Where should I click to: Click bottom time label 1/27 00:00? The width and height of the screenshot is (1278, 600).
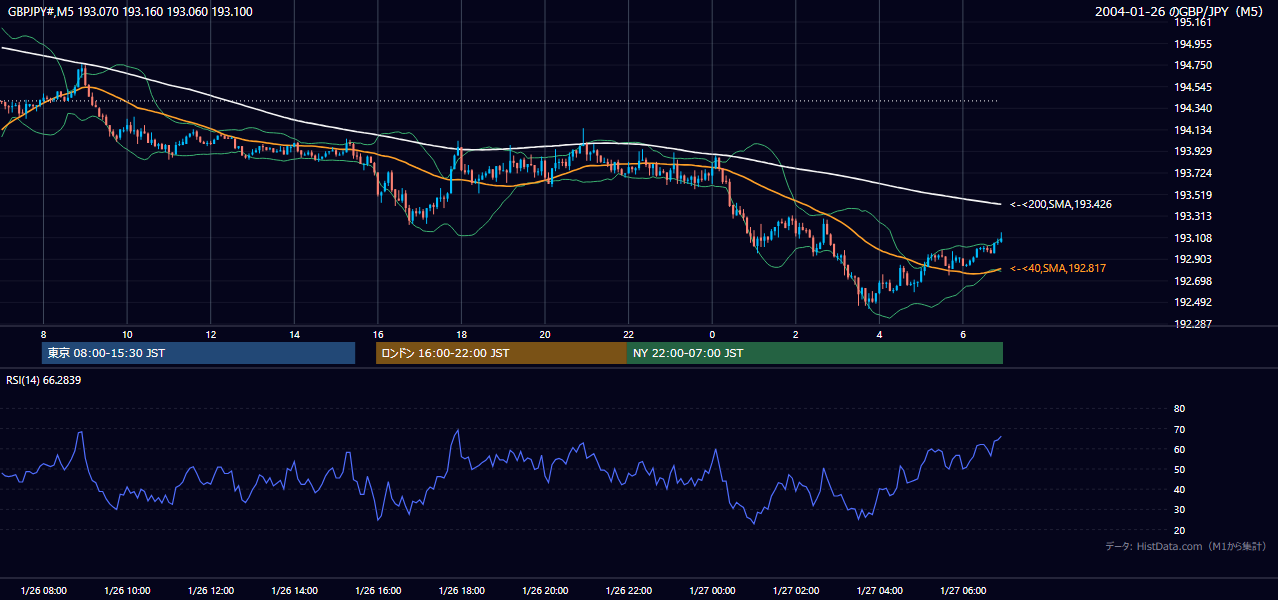click(x=712, y=590)
